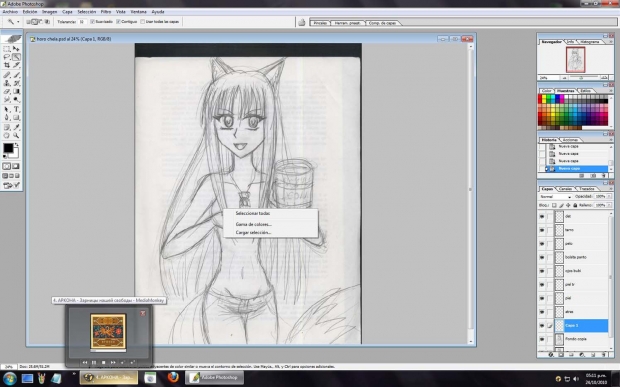The image size is (620, 387).
Task: Switch to the Muestras tab
Action: pos(565,91)
